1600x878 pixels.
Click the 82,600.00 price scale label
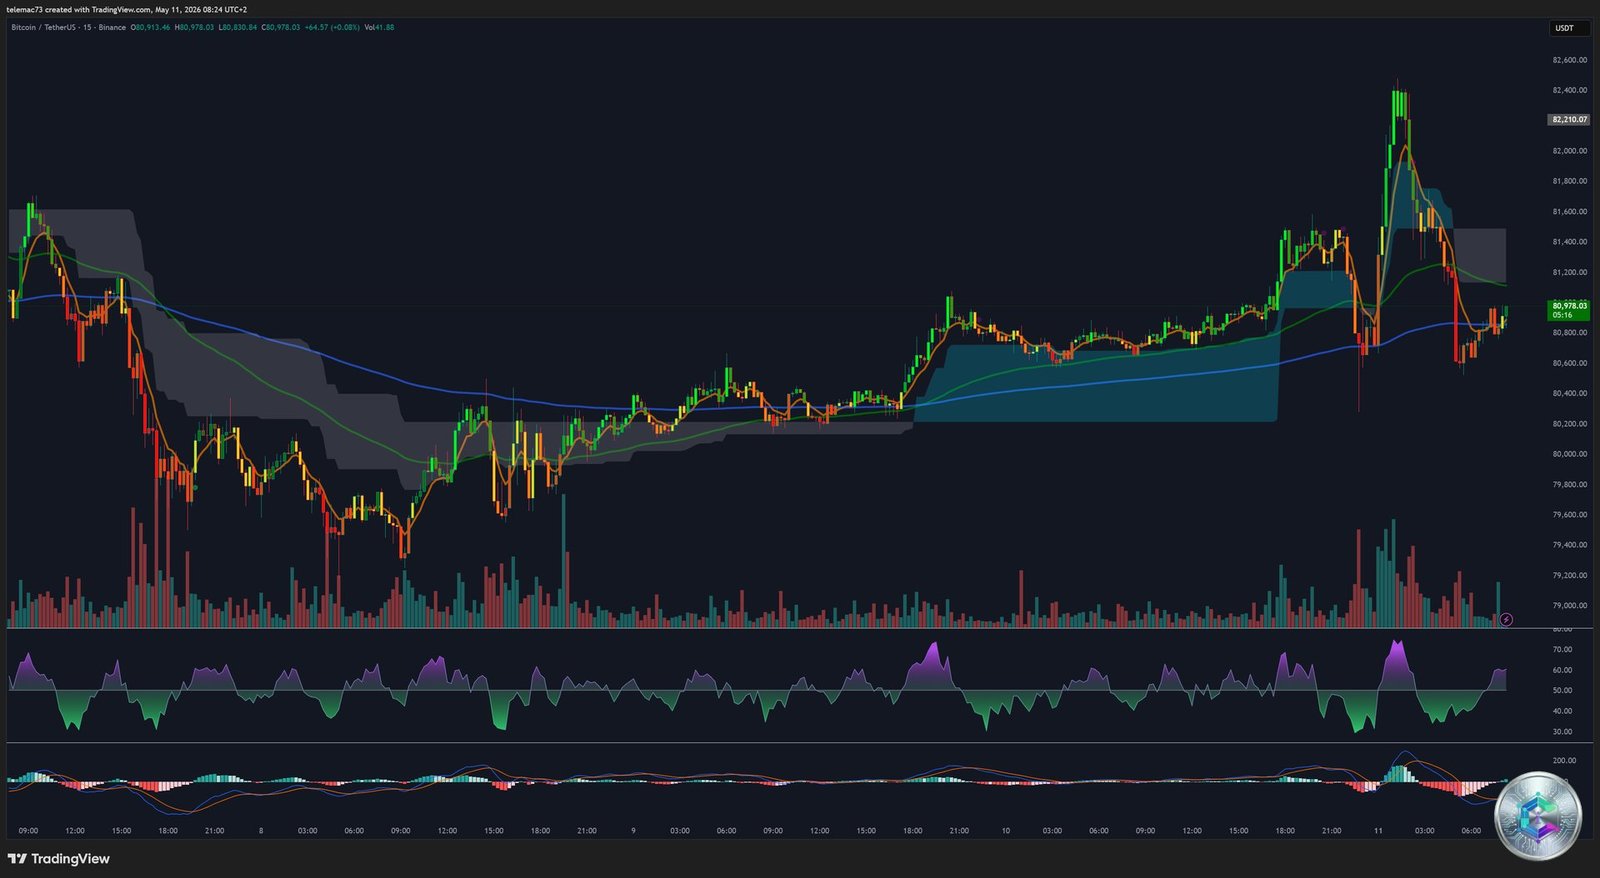pyautogui.click(x=1569, y=60)
